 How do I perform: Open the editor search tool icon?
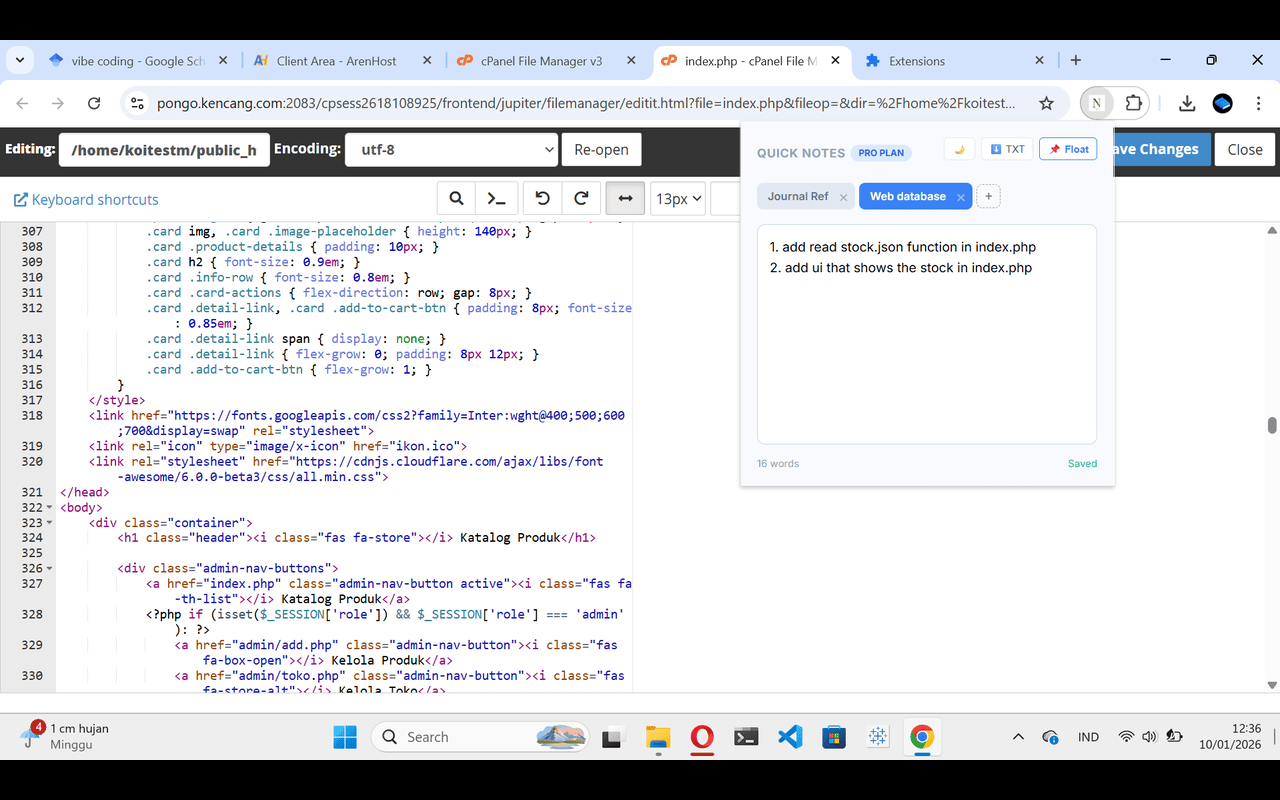pos(456,199)
